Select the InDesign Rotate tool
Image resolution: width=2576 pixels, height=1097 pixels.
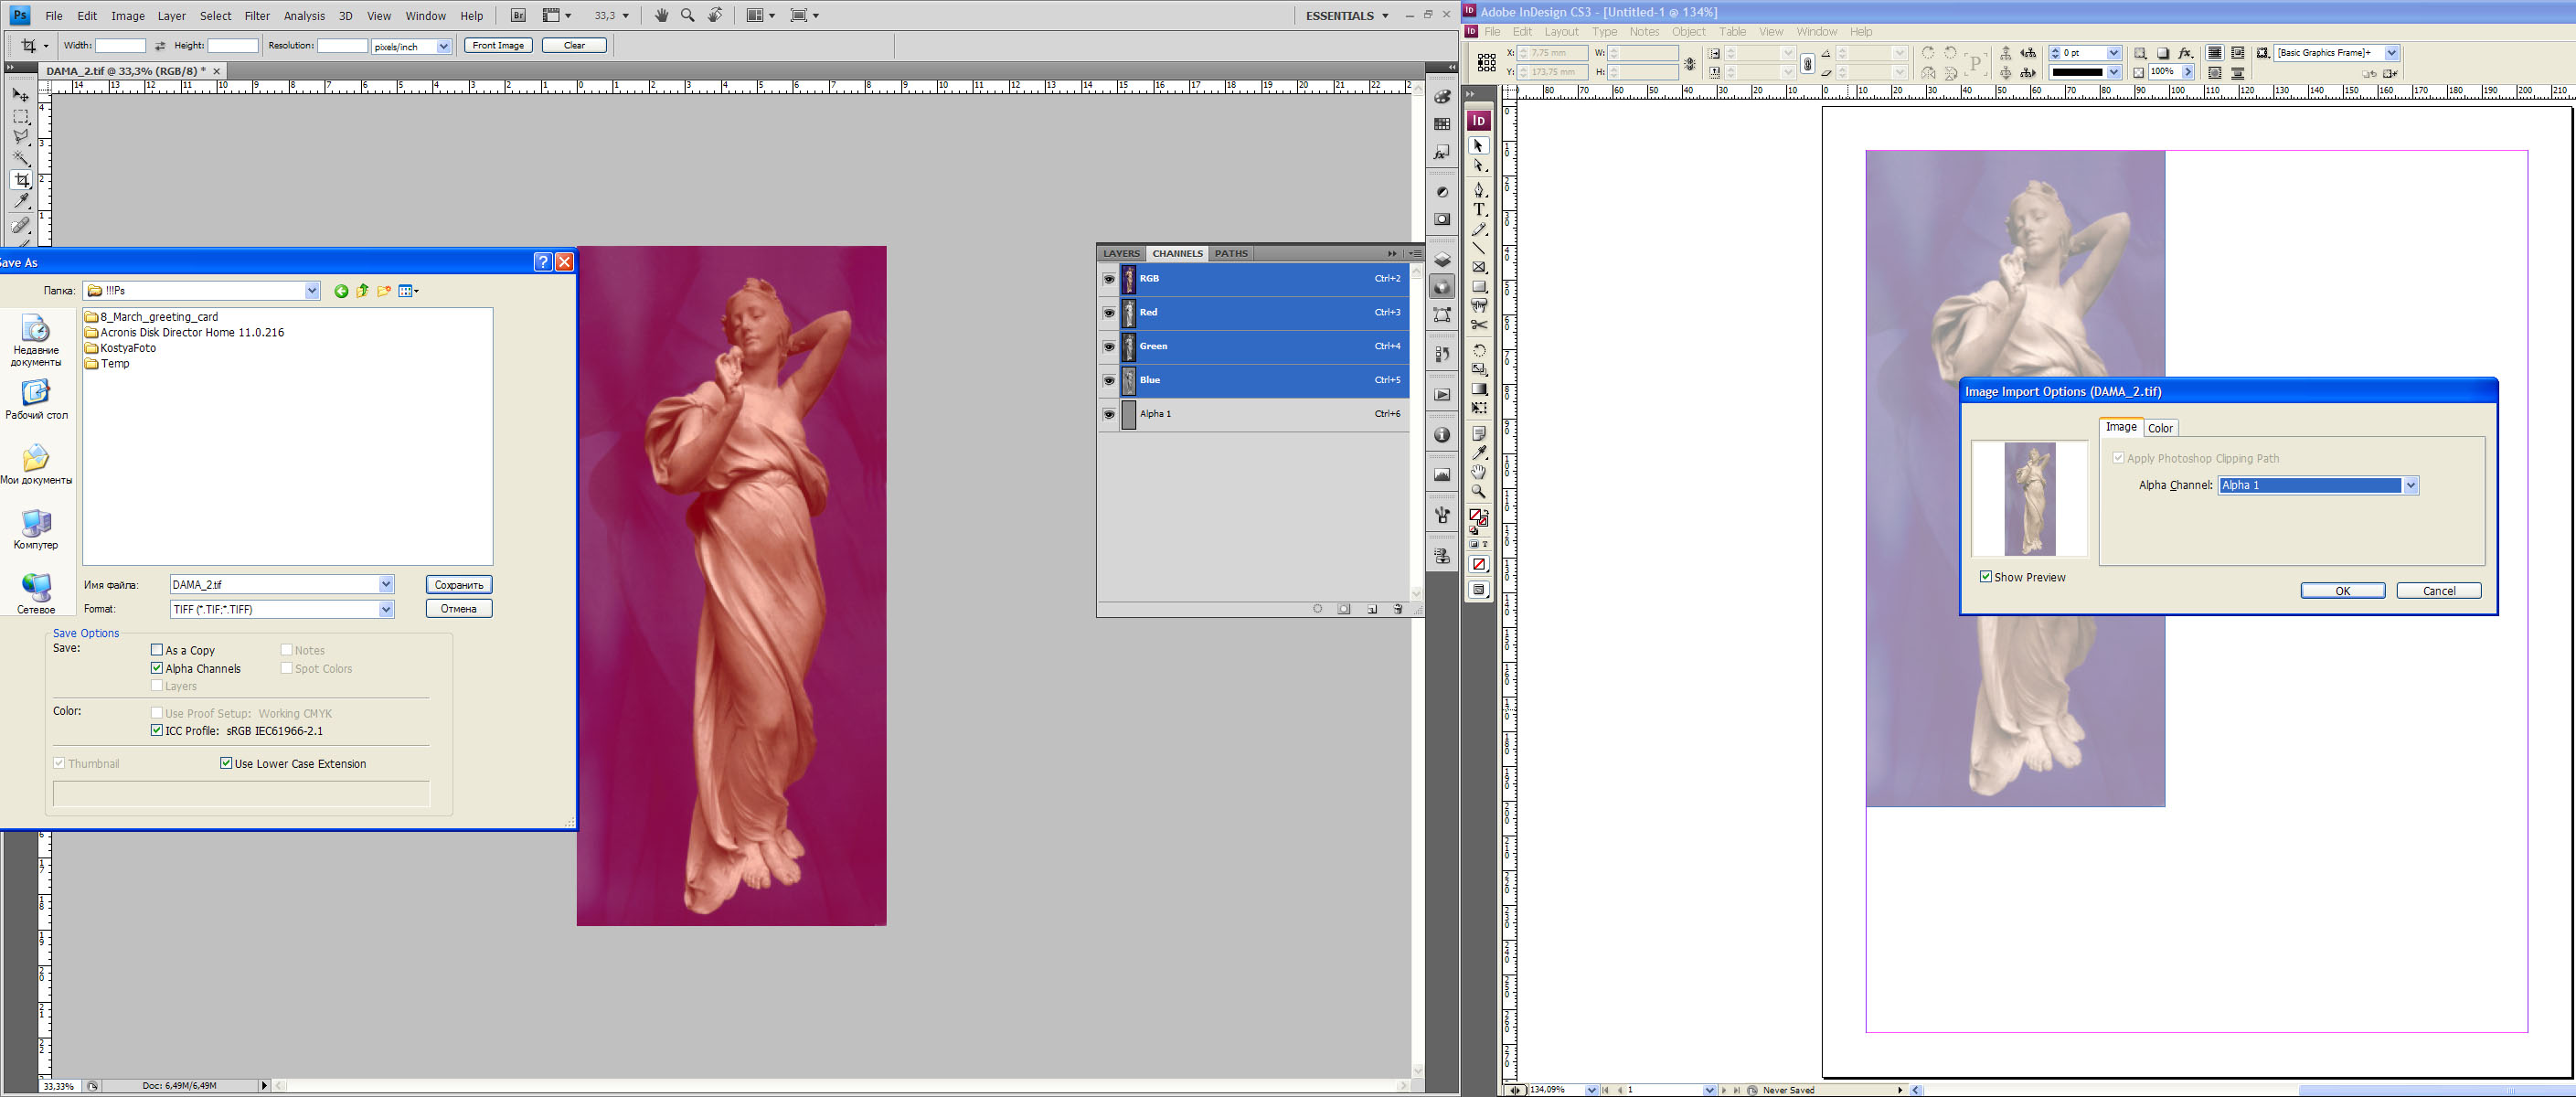1479,351
